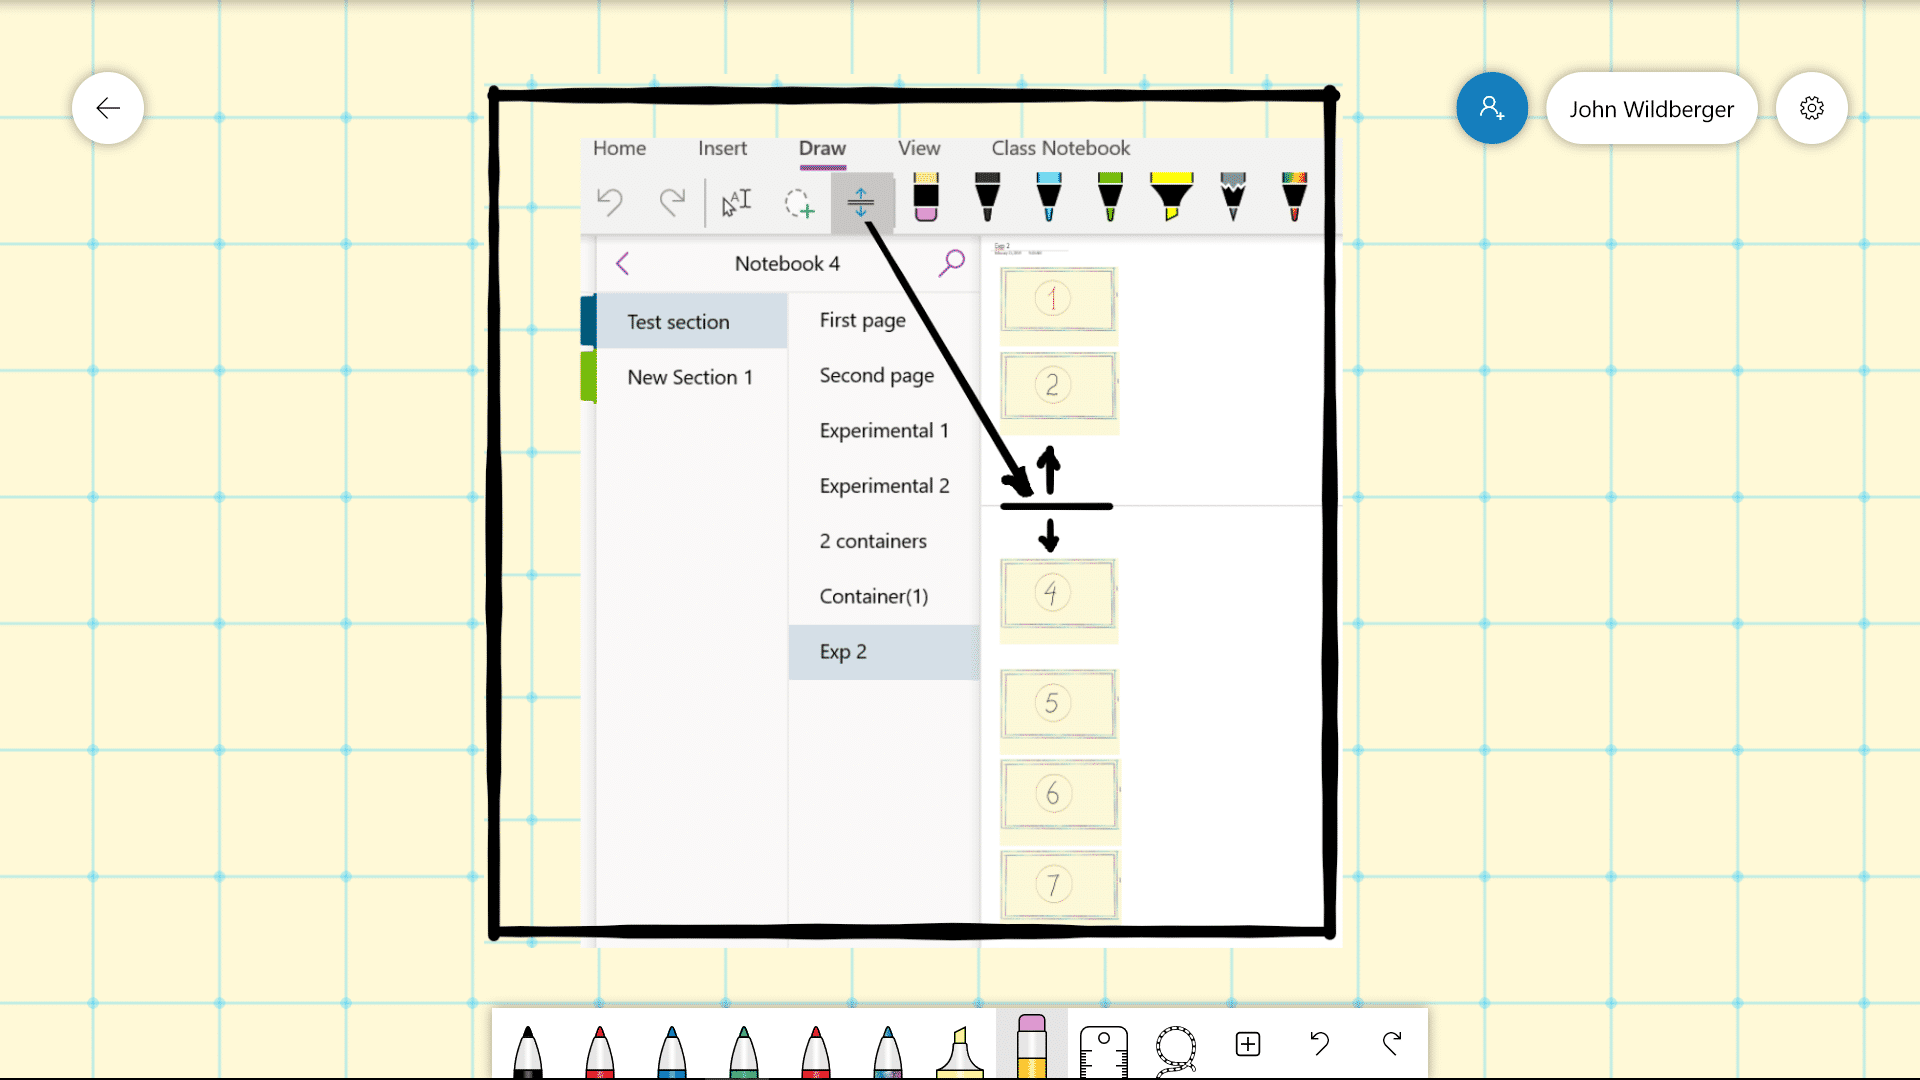Select the blue pen in the bottom toolbar
The image size is (1920, 1080).
coord(672,1050)
